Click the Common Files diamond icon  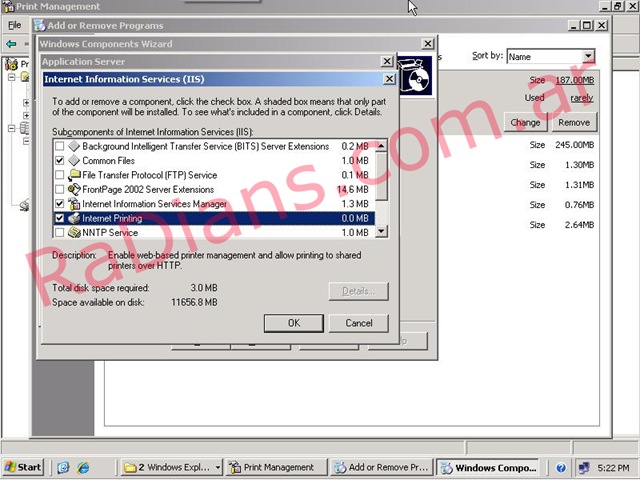click(74, 160)
